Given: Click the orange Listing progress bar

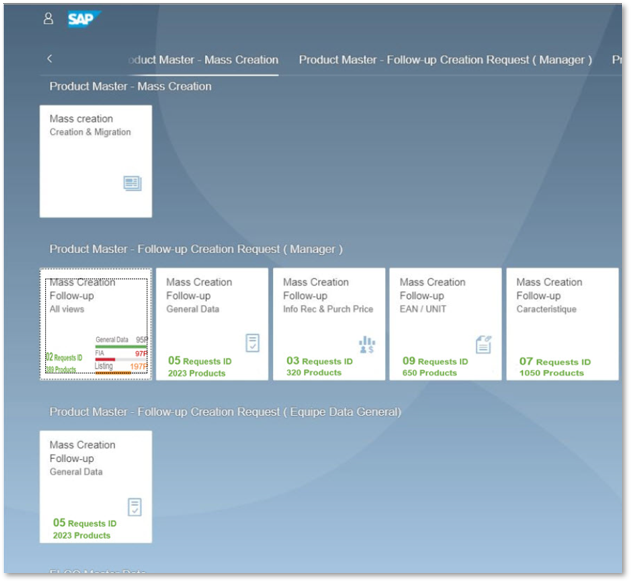Looking at the screenshot, I should pyautogui.click(x=116, y=373).
